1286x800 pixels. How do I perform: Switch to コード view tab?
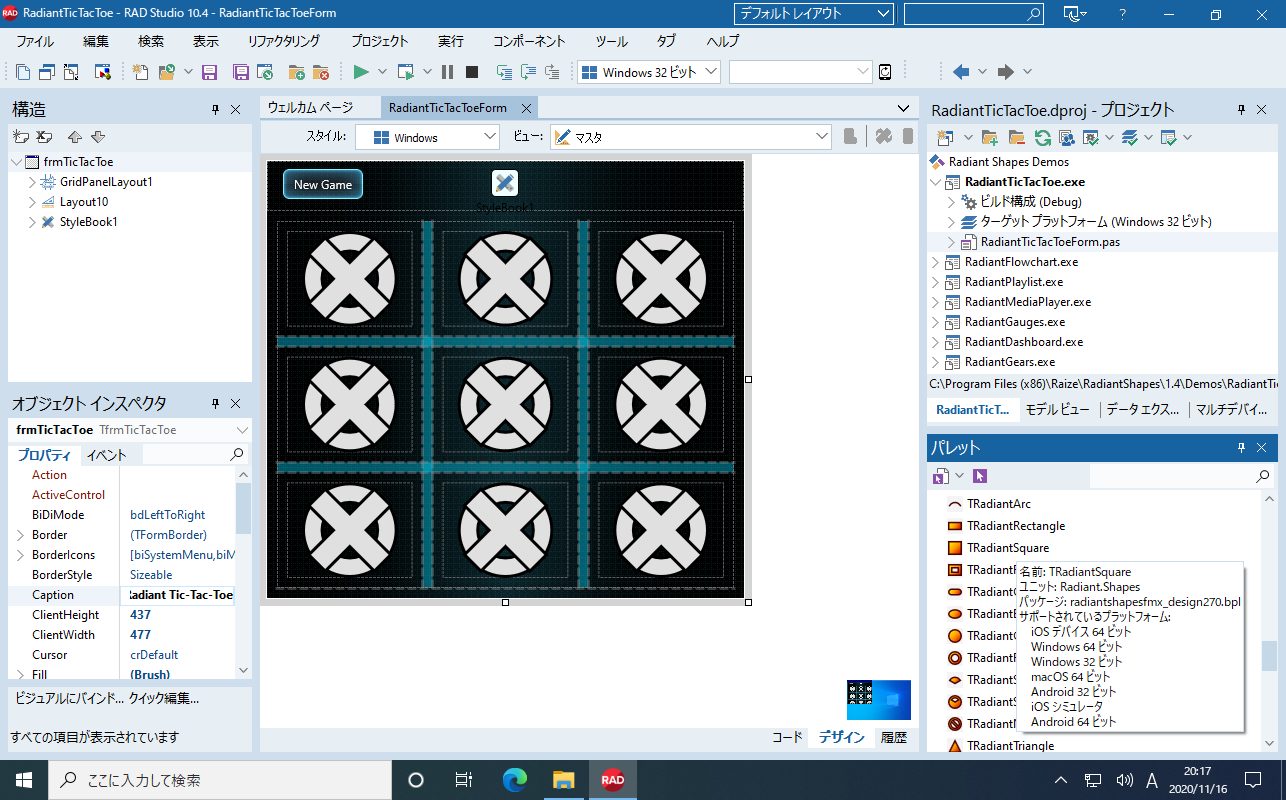(787, 738)
